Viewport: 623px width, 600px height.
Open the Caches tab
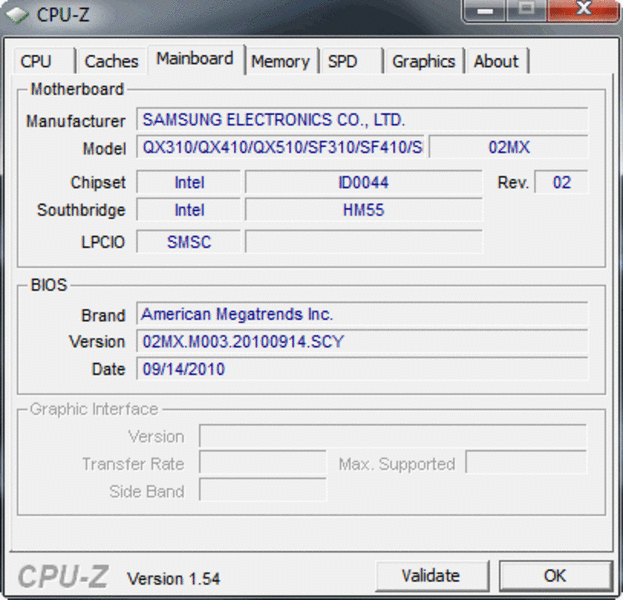[x=112, y=61]
